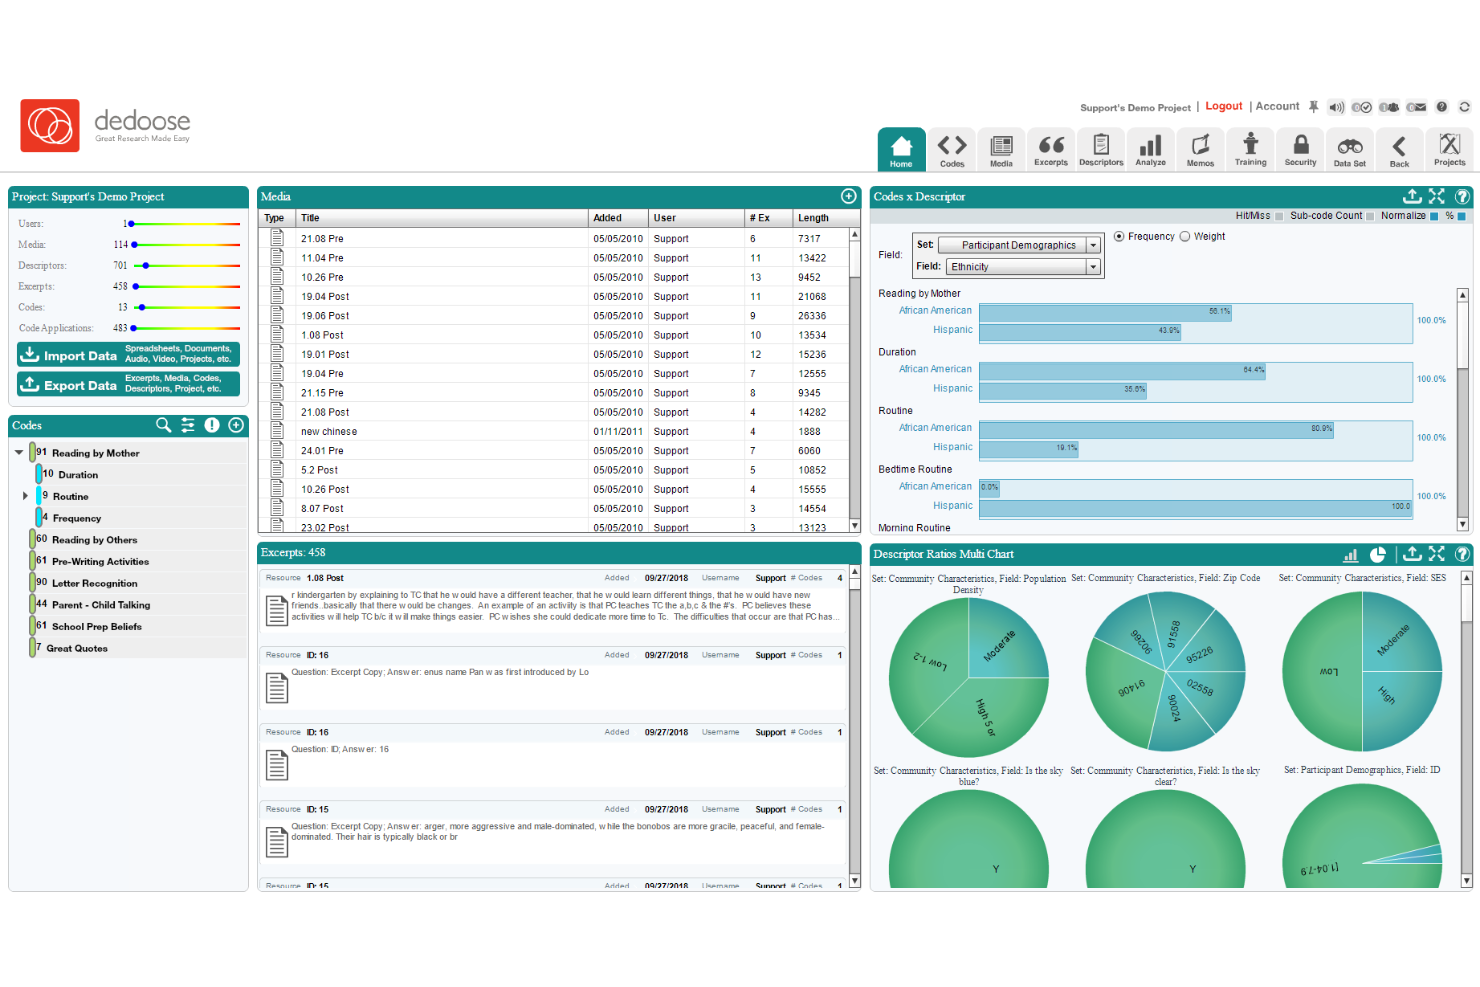Open the users group icon in the top bar
Viewport: 1480px width, 987px height.
[1389, 107]
